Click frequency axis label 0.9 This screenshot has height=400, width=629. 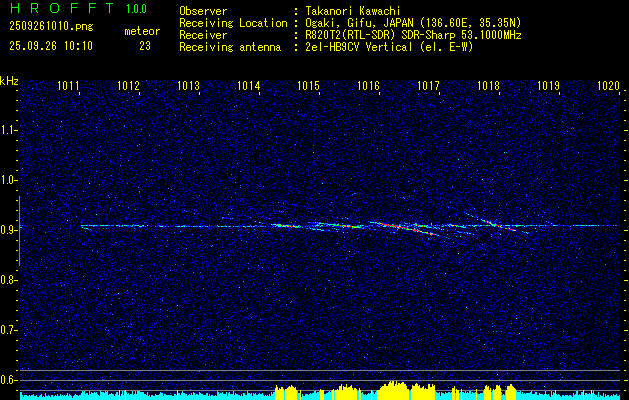(x=9, y=230)
